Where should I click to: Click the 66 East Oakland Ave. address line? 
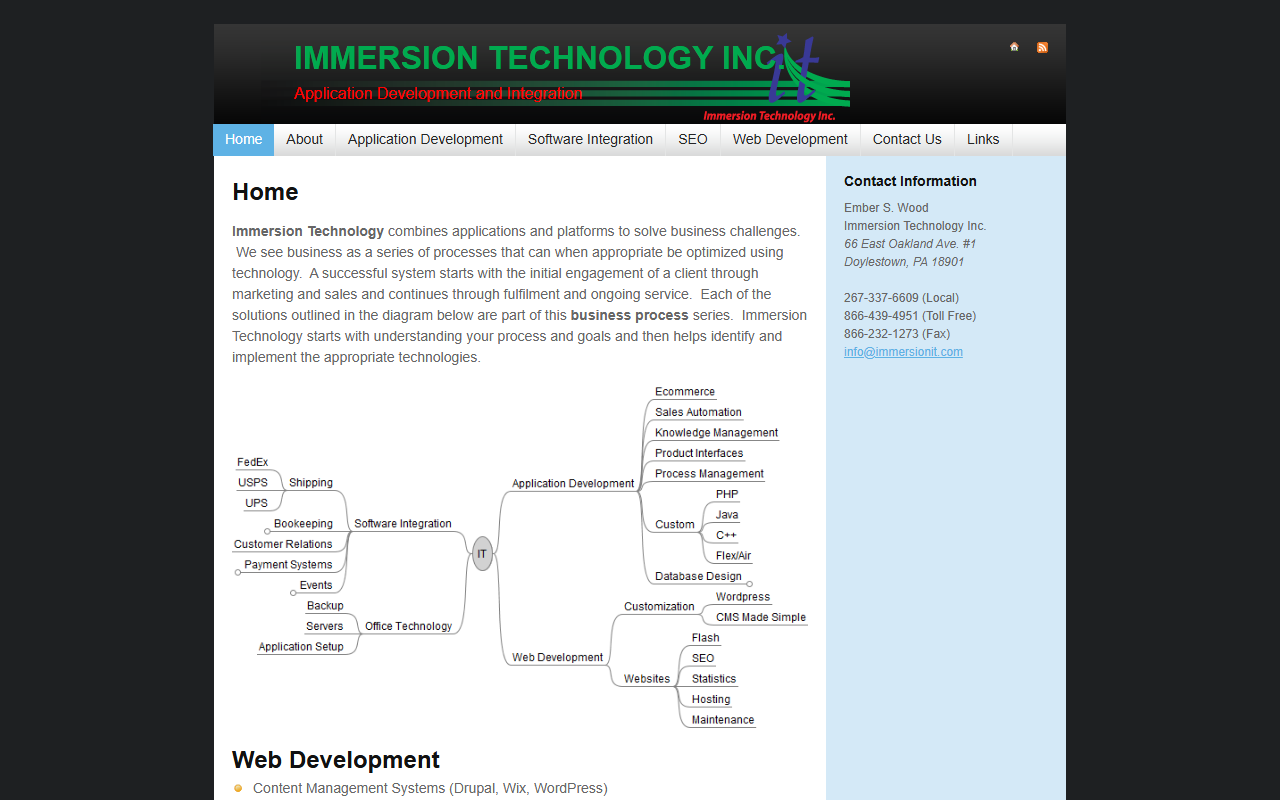pos(910,244)
